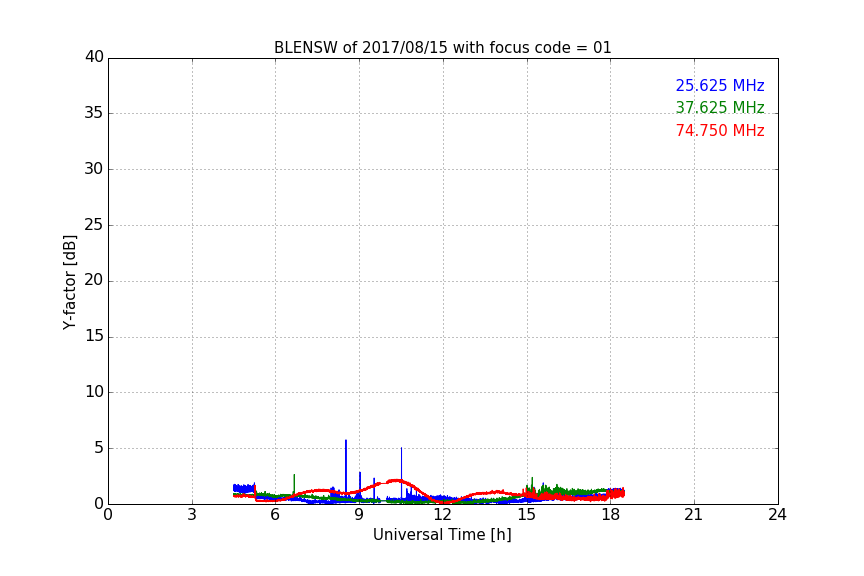Click the y-axis tick label 30

(94, 169)
